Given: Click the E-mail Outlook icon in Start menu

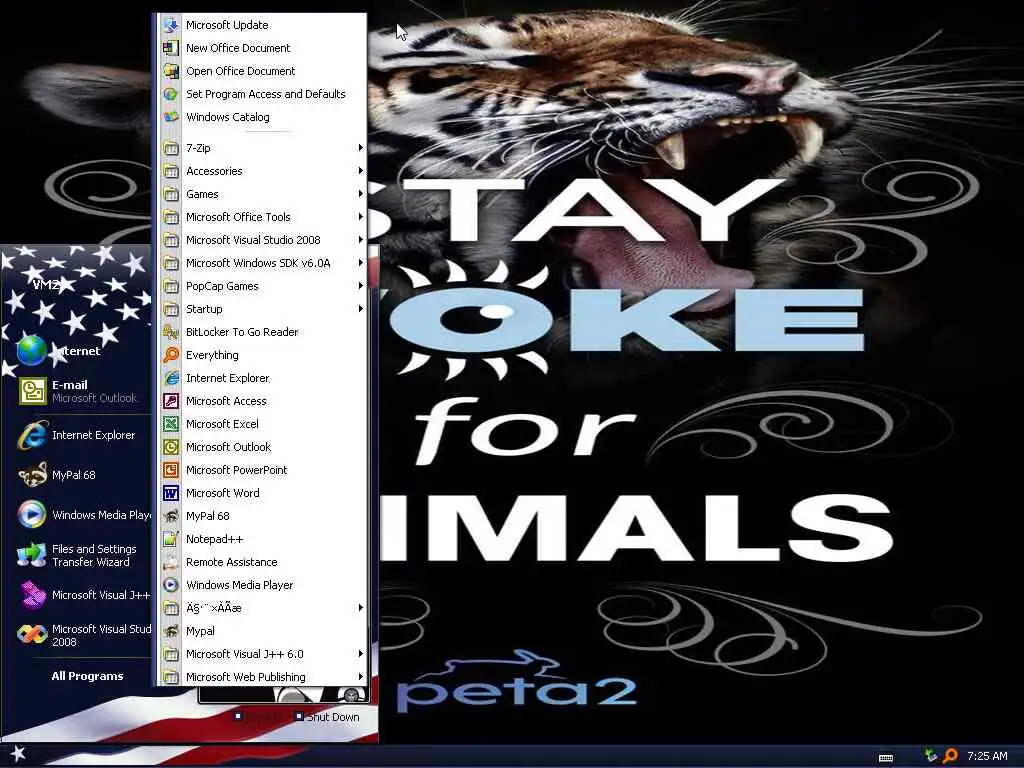Looking at the screenshot, I should pyautogui.click(x=32, y=391).
